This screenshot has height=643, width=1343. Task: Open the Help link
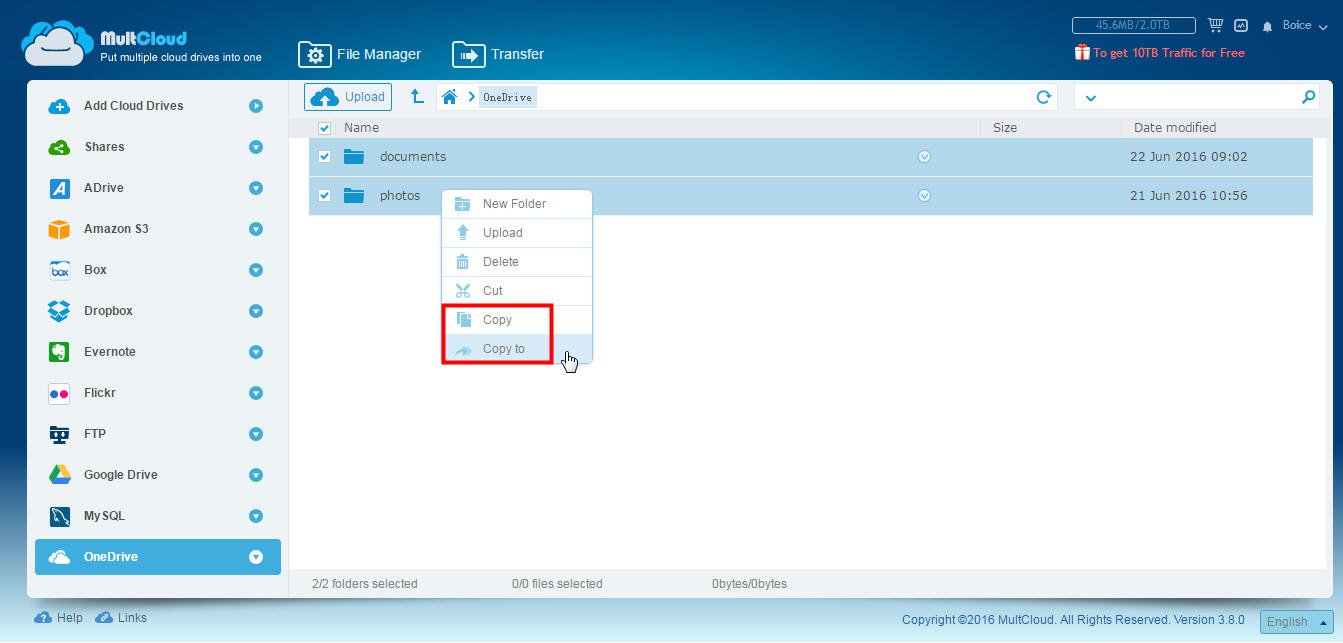pyautogui.click(x=59, y=618)
